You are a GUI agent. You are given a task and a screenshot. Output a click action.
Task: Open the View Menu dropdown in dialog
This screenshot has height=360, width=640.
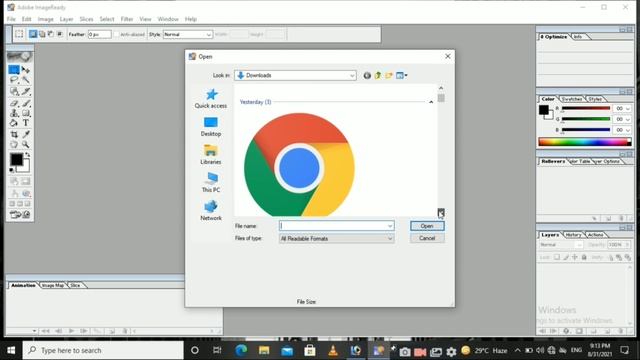pos(402,76)
